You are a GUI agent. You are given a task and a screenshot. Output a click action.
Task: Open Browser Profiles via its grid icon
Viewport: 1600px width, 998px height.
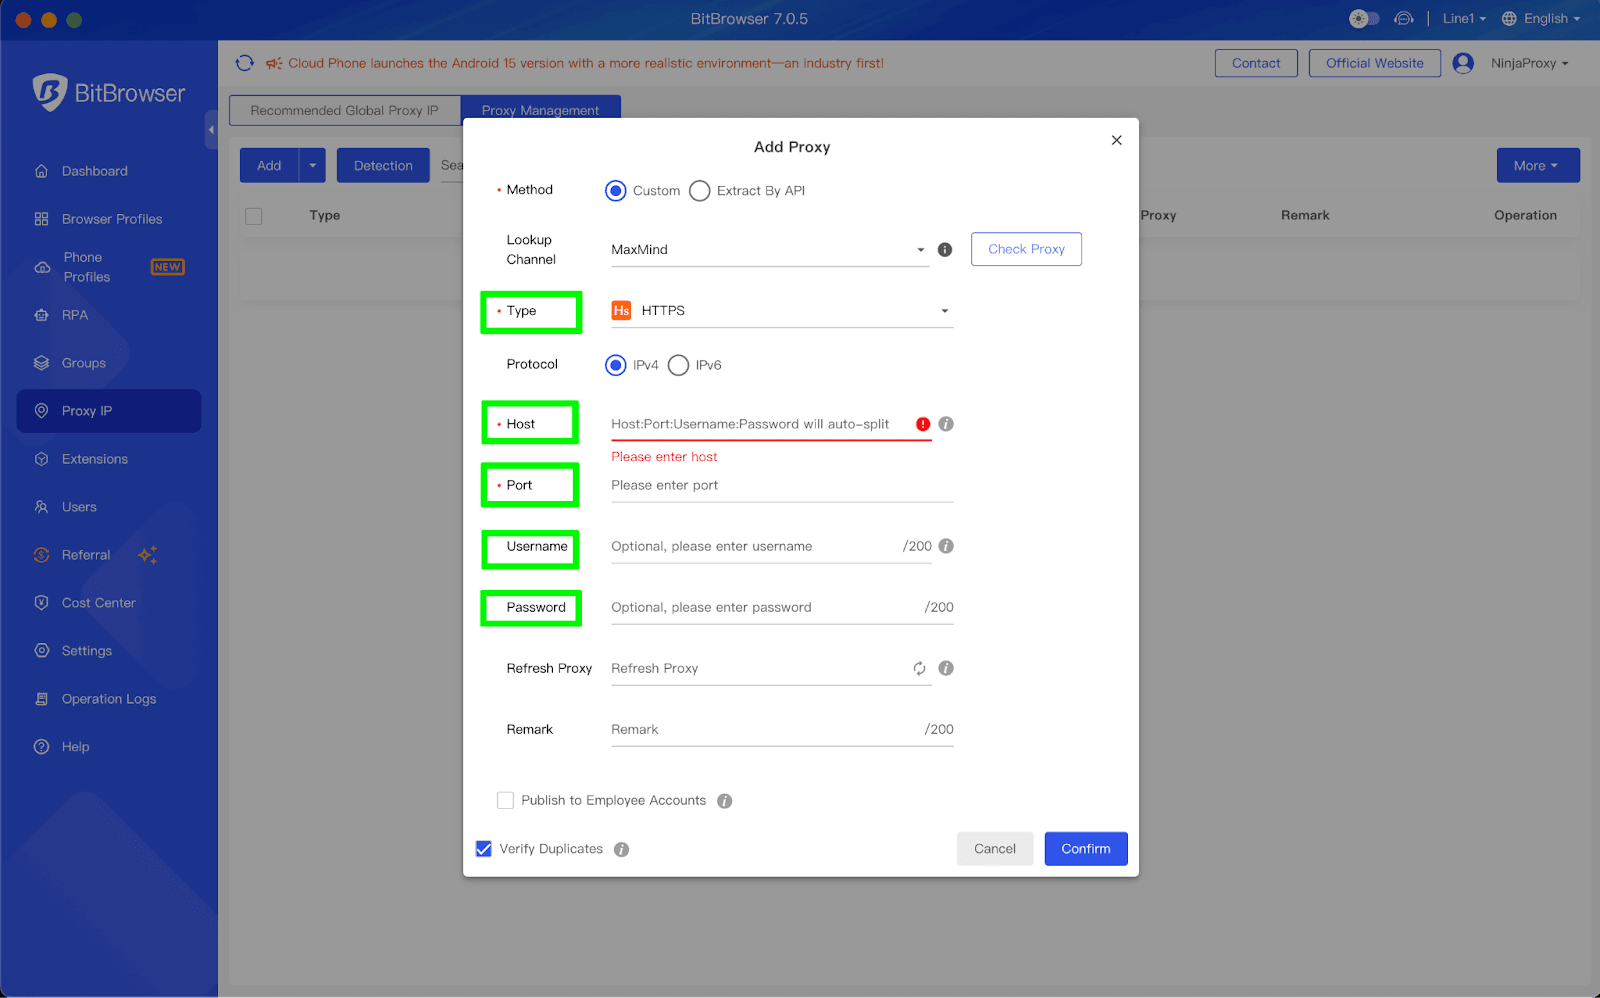click(x=41, y=219)
